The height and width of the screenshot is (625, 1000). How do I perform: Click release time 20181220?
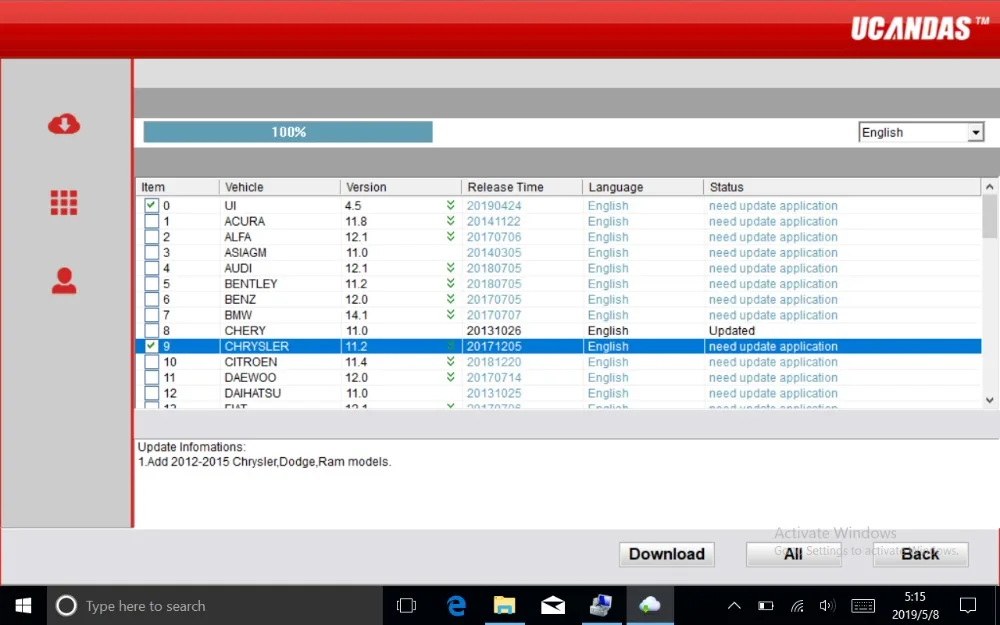[494, 362]
